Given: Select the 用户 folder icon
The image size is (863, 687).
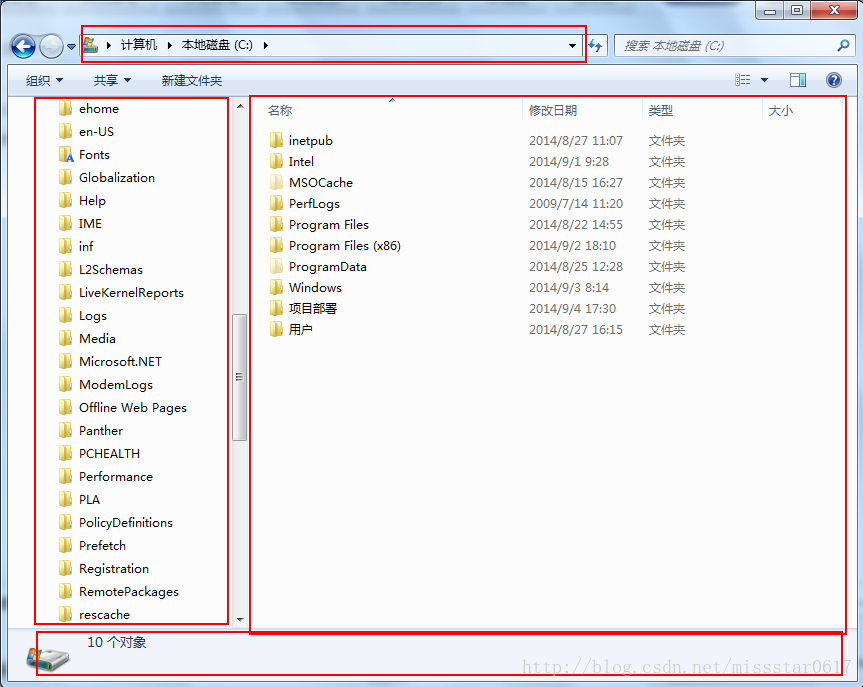Looking at the screenshot, I should pos(276,329).
